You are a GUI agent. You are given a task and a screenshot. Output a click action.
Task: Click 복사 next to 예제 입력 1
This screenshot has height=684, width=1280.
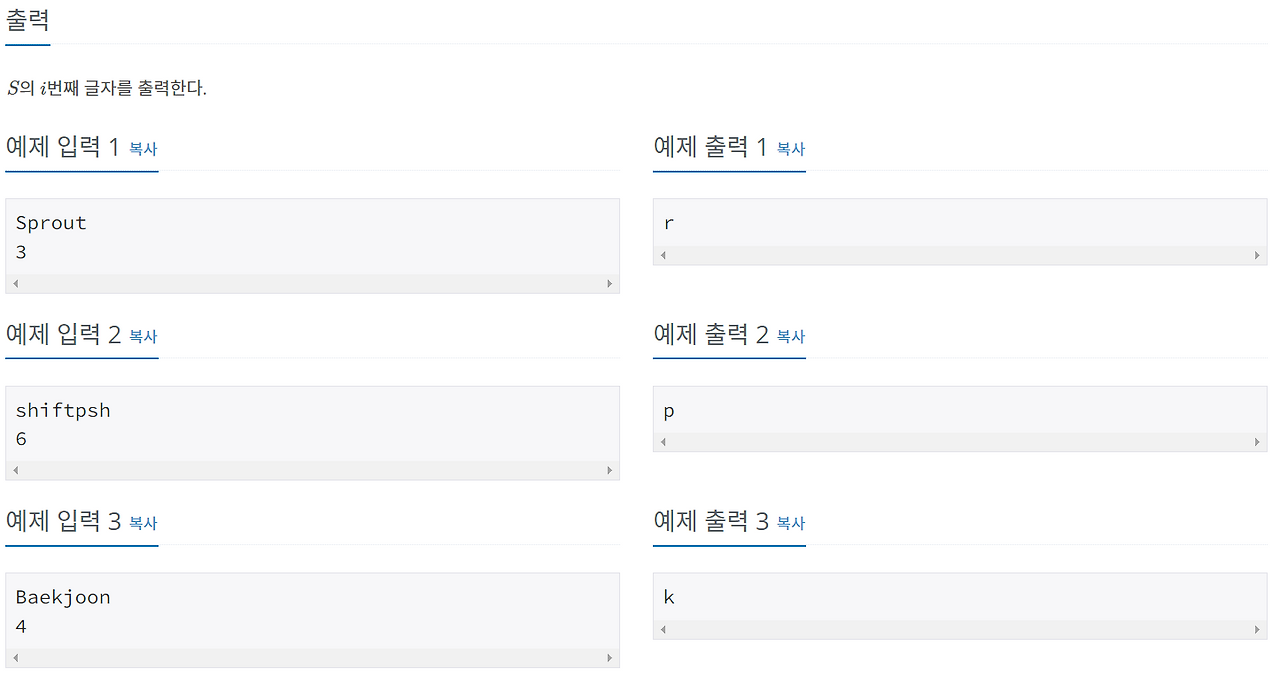[x=141, y=149]
